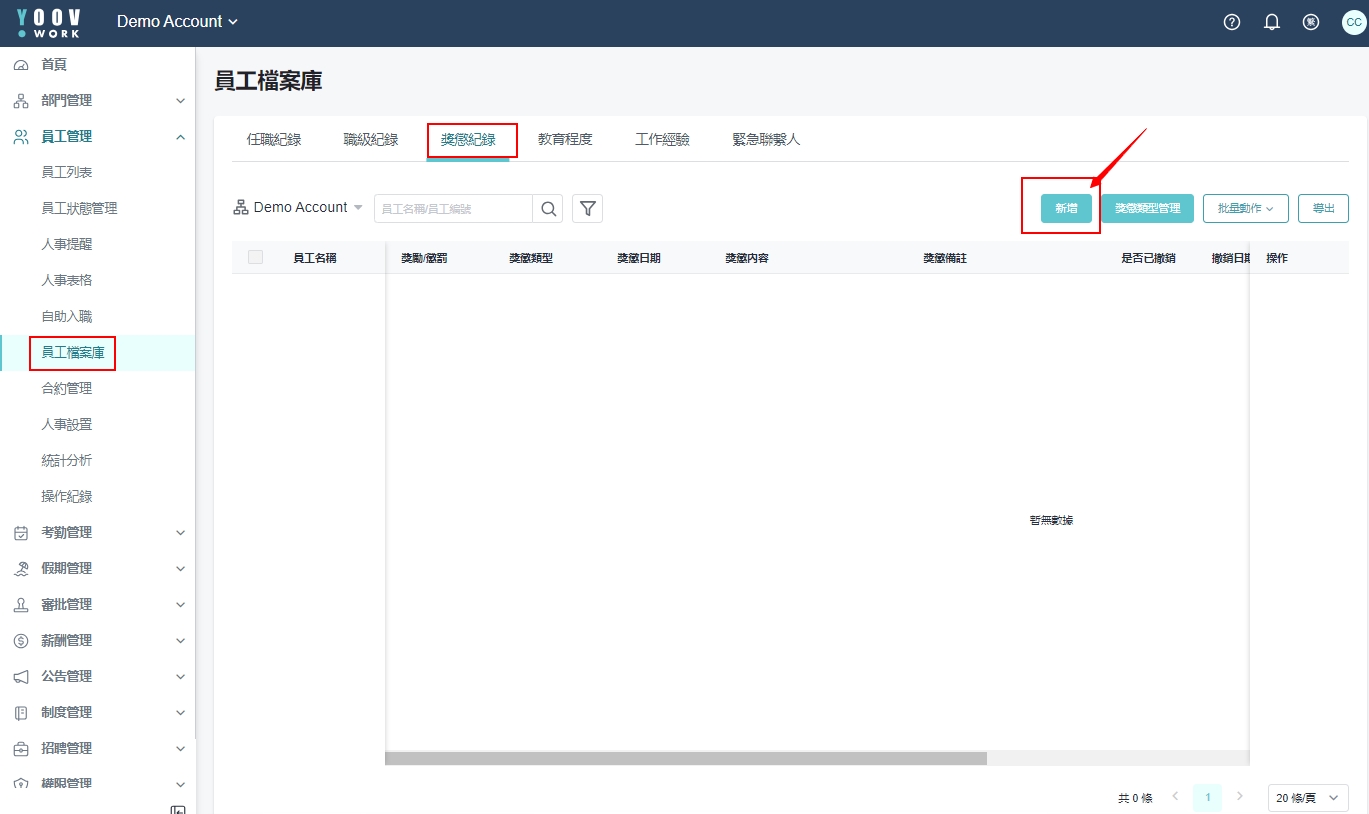Click the search magnifier icon
The height and width of the screenshot is (814, 1369).
pyautogui.click(x=548, y=208)
